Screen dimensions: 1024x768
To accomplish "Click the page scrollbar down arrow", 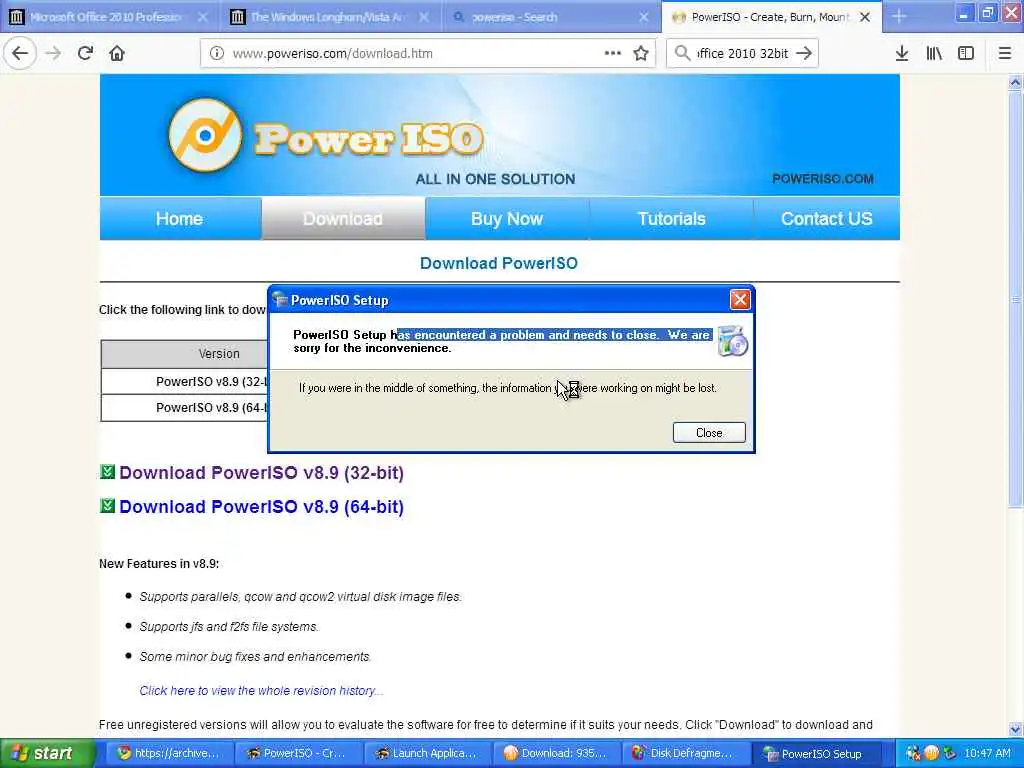I will [x=1015, y=729].
